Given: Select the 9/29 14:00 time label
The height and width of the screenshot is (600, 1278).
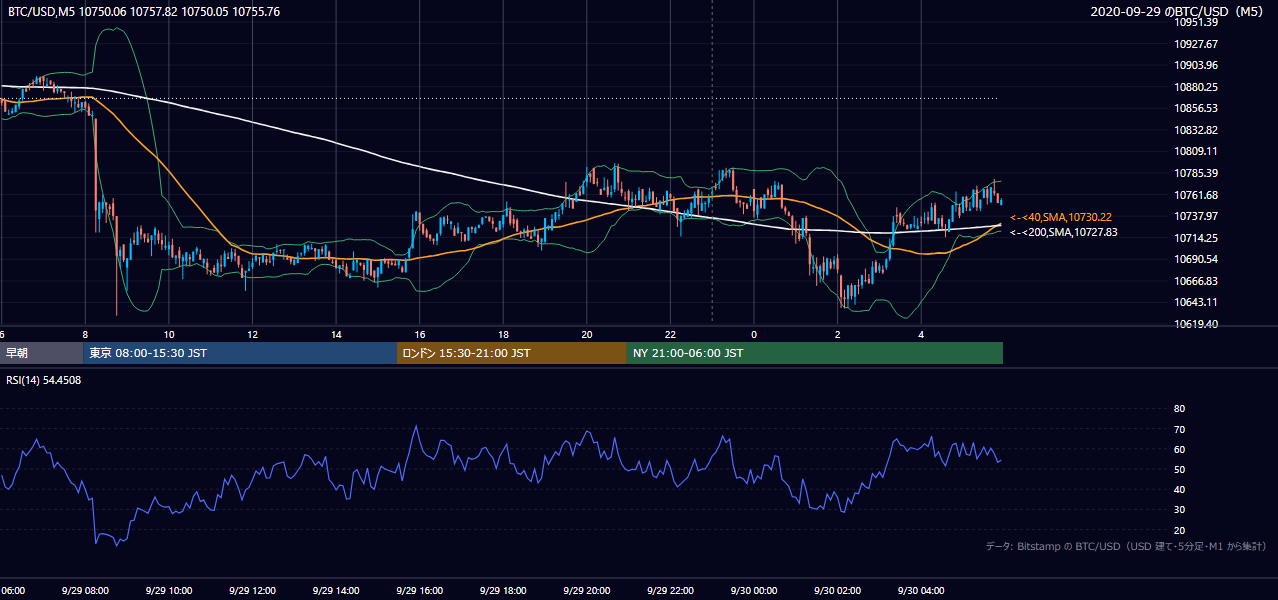Looking at the screenshot, I should [336, 591].
